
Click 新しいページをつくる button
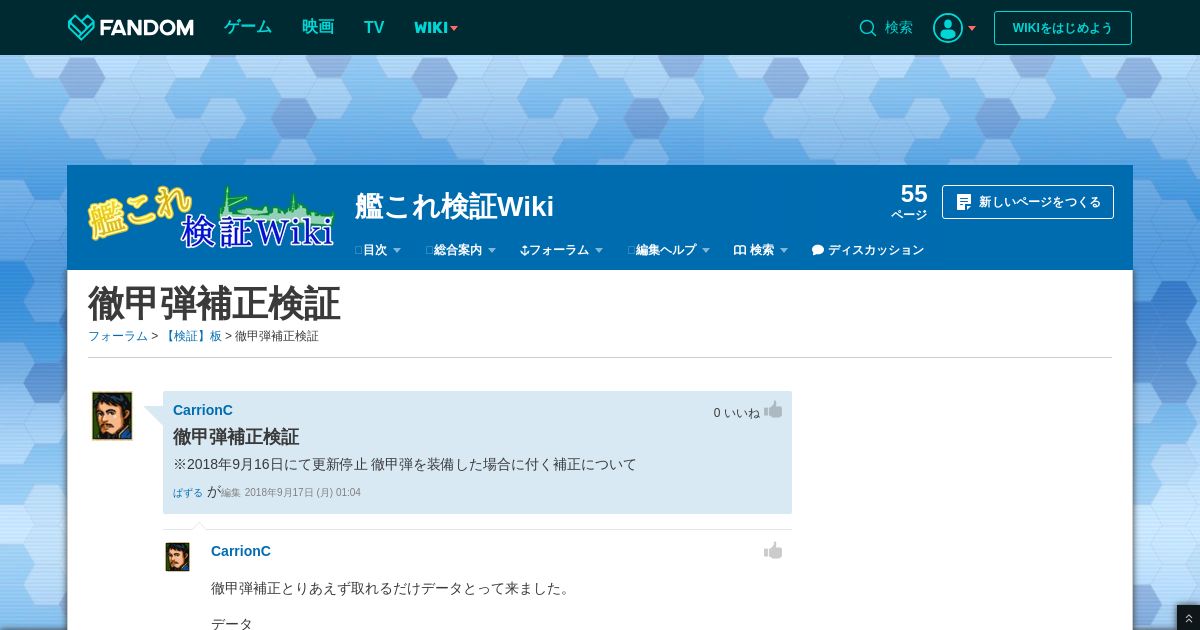[x=1028, y=202]
